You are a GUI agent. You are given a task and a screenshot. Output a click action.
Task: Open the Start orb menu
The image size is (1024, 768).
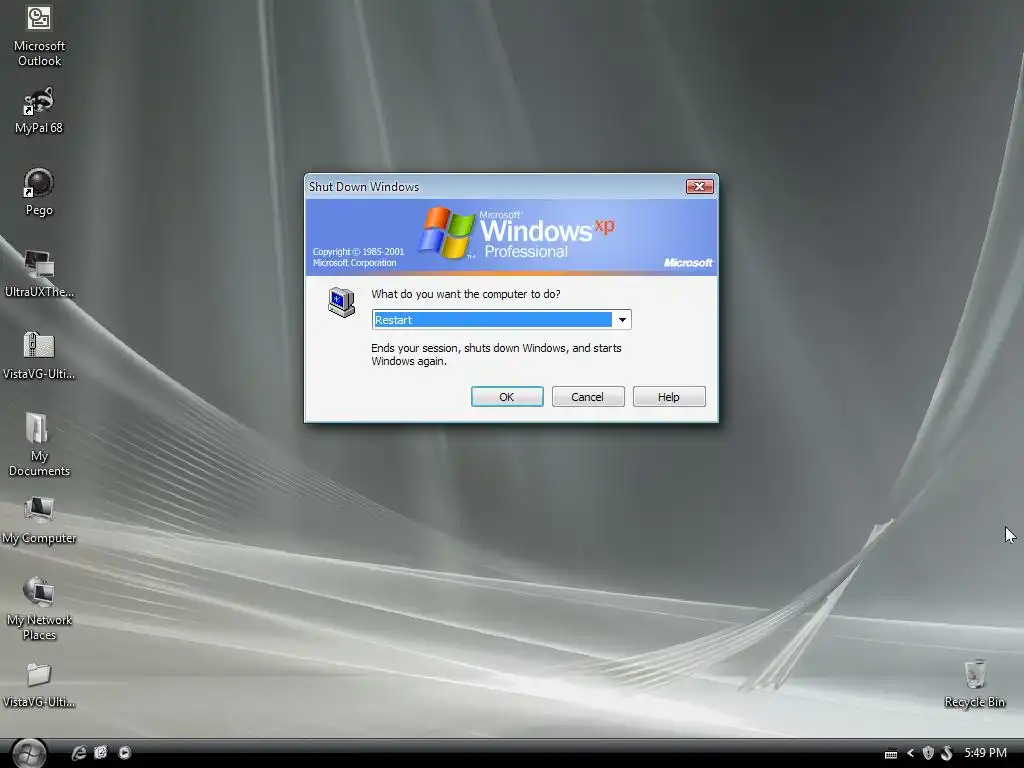29,753
